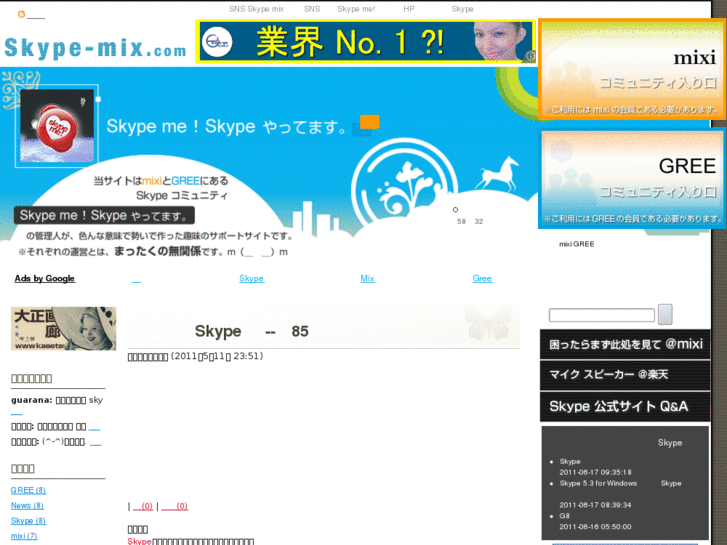
Task: Open 'マイク スピーカー @楽天' button
Action: [x=625, y=375]
